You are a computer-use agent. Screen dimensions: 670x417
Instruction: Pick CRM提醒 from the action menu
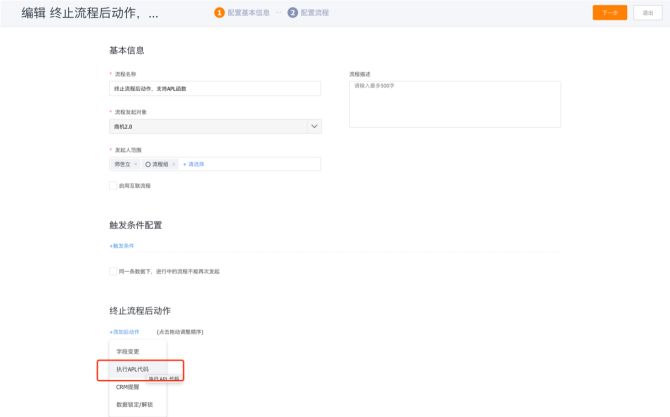pos(127,386)
